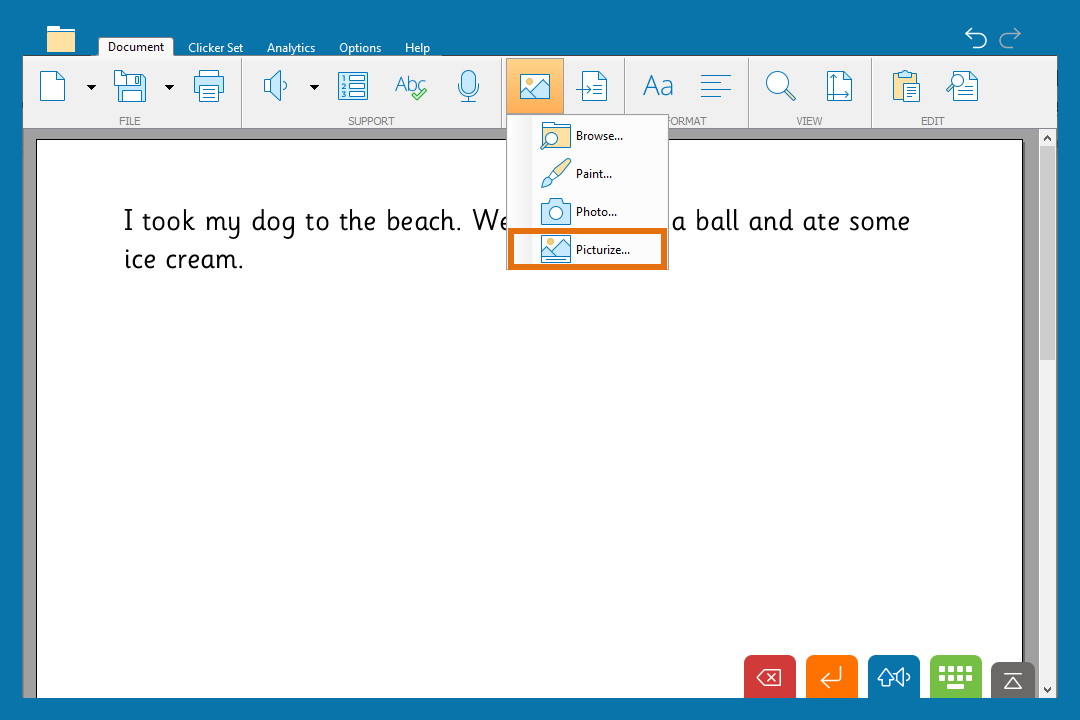
Task: Toggle the green on-screen keyboard button
Action: pyautogui.click(x=955, y=677)
